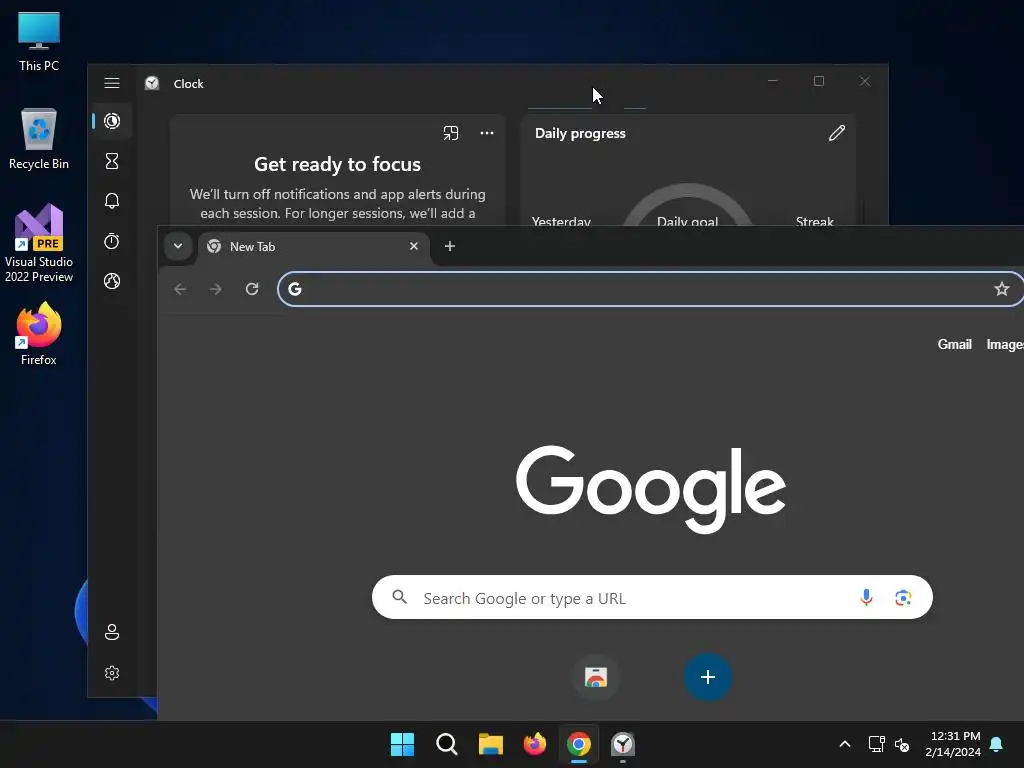Viewport: 1024px width, 768px height.
Task: Show hidden tray icons chevron
Action: click(844, 744)
